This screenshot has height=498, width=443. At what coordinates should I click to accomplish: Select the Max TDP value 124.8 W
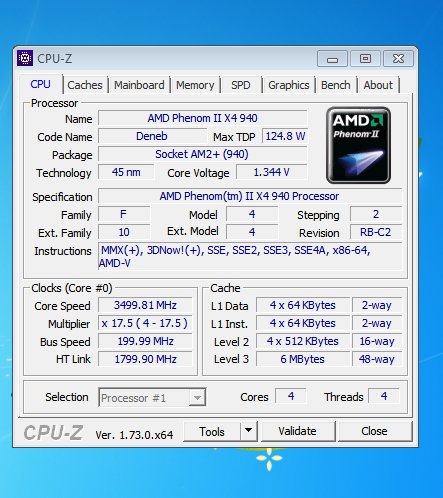click(x=285, y=136)
